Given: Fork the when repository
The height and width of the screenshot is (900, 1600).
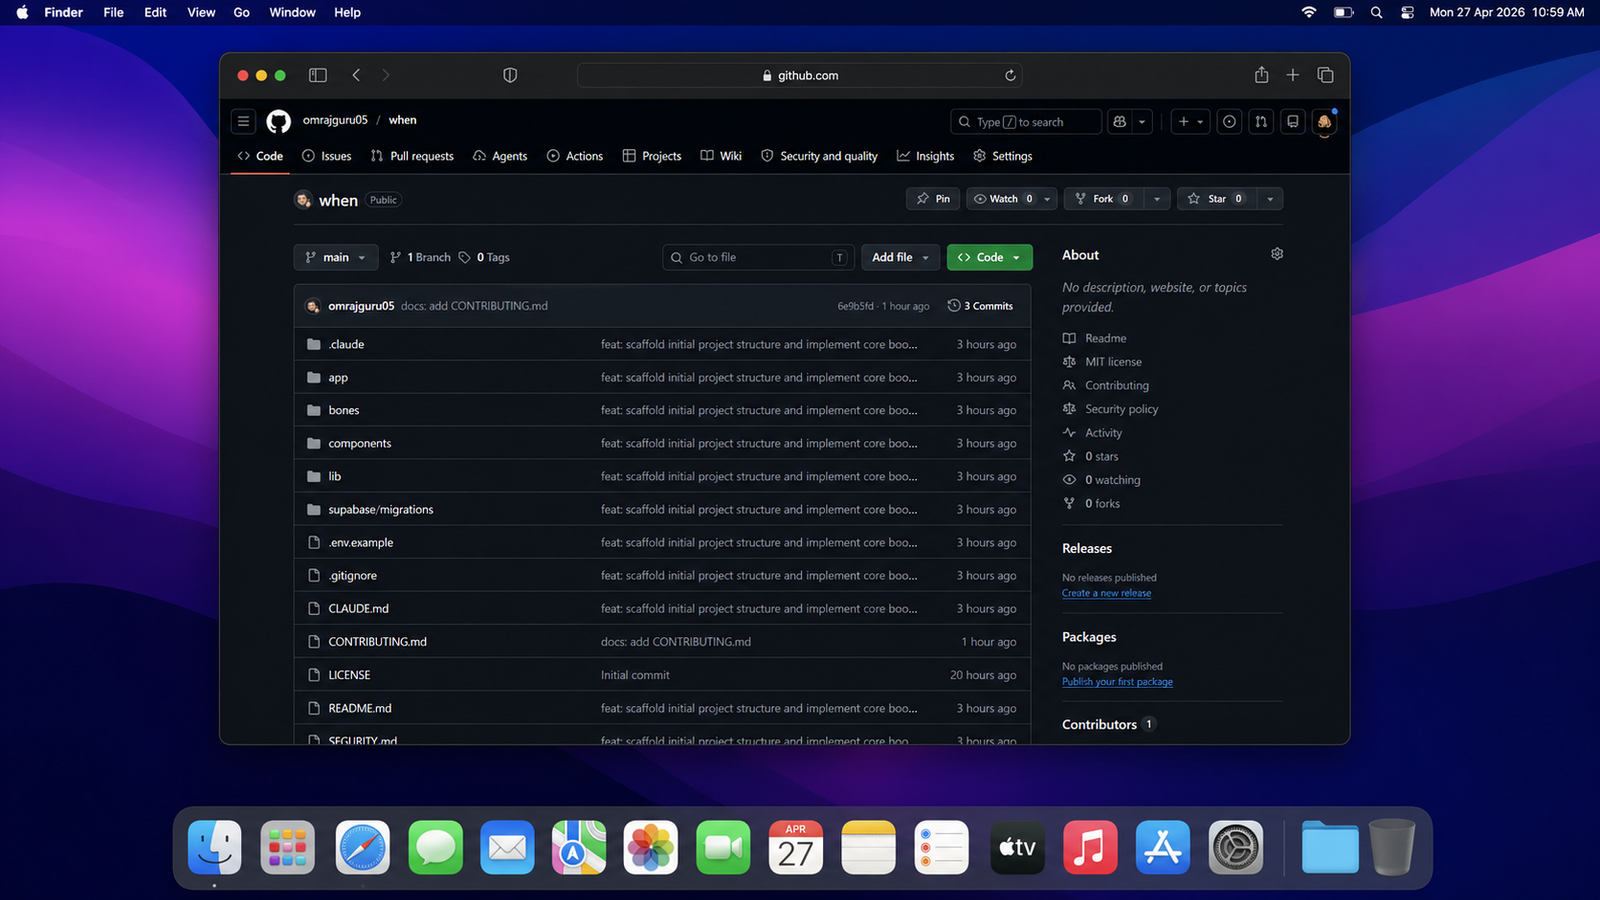Looking at the screenshot, I should pos(1102,199).
